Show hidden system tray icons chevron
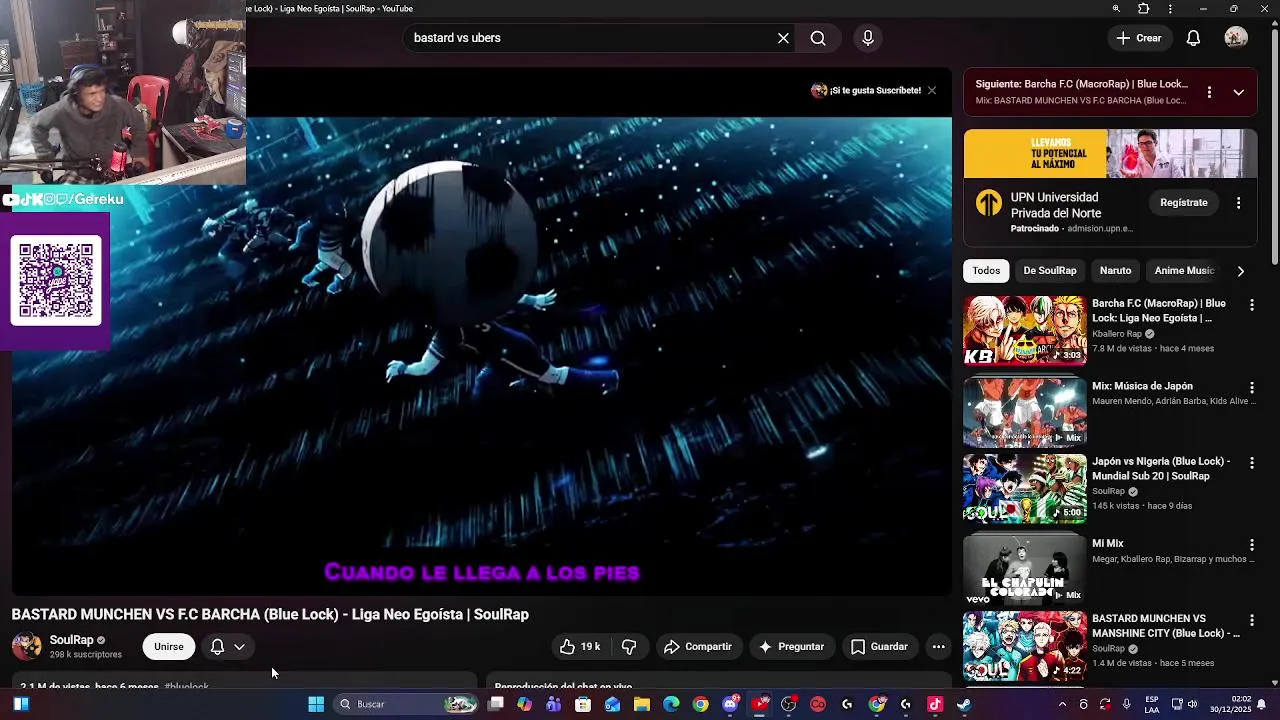Screen dimensions: 1280x720 pos(1062,704)
